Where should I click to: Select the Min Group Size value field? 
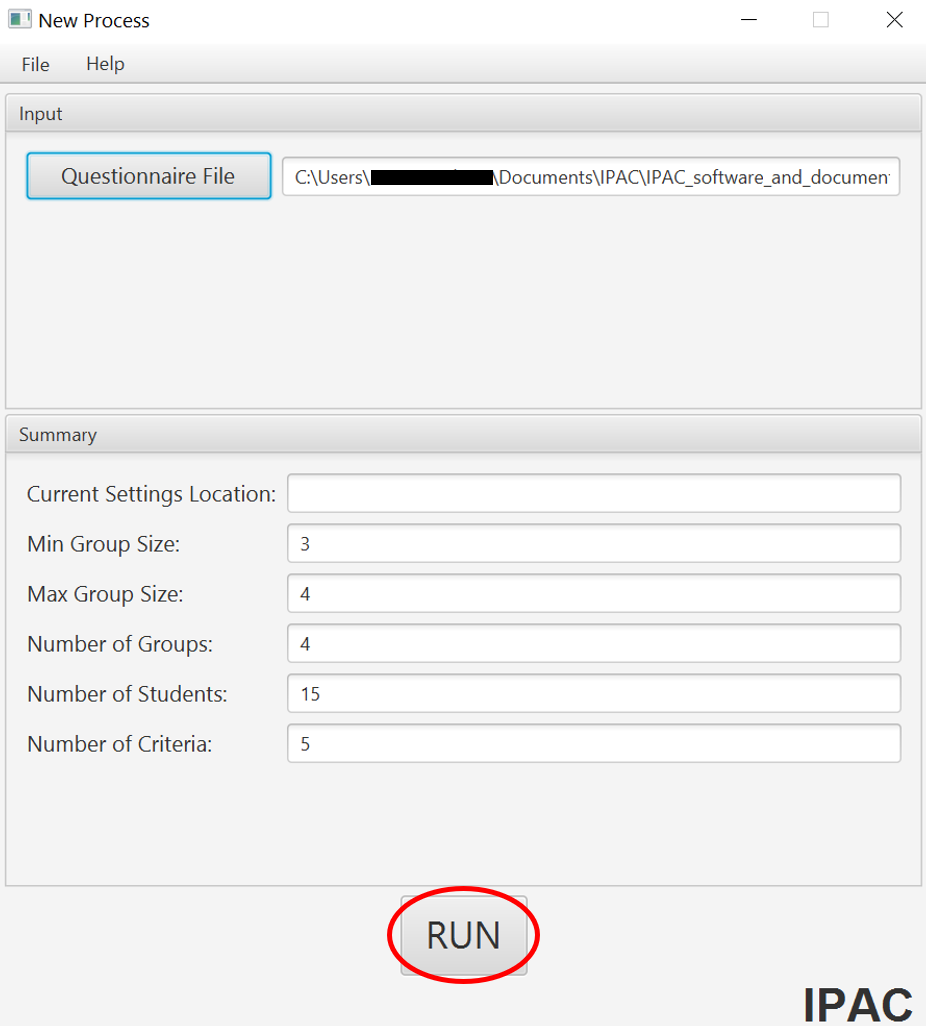click(593, 543)
